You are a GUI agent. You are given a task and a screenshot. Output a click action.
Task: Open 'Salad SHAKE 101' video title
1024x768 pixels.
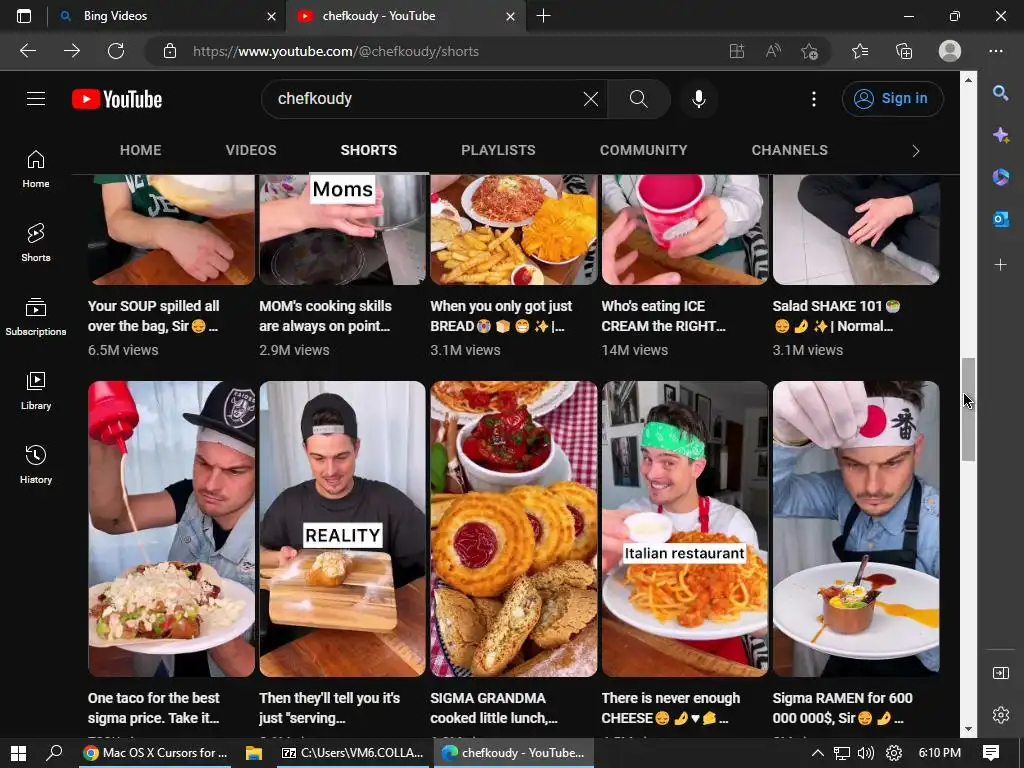pos(837,316)
